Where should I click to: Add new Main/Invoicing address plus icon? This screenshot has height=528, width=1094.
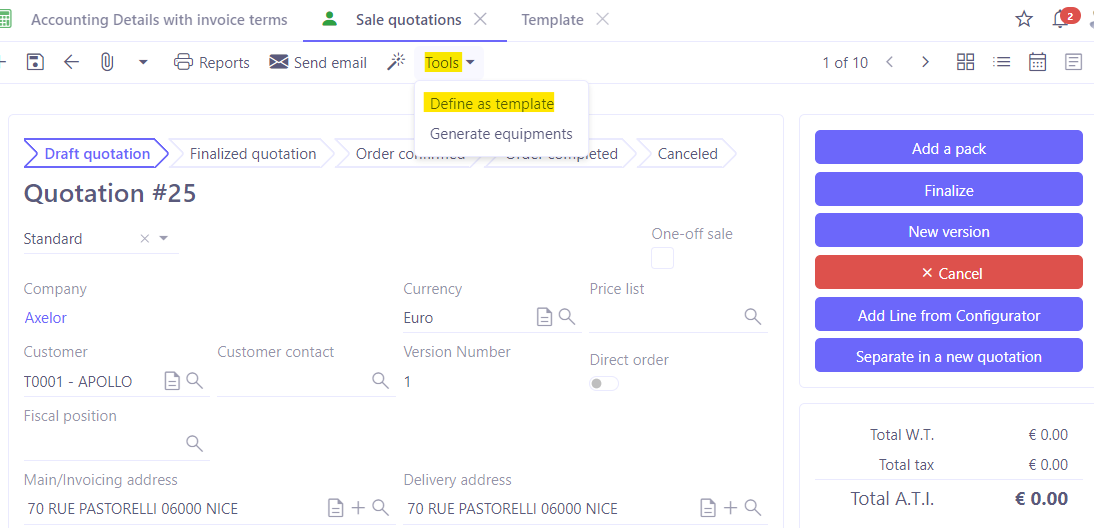pos(358,508)
